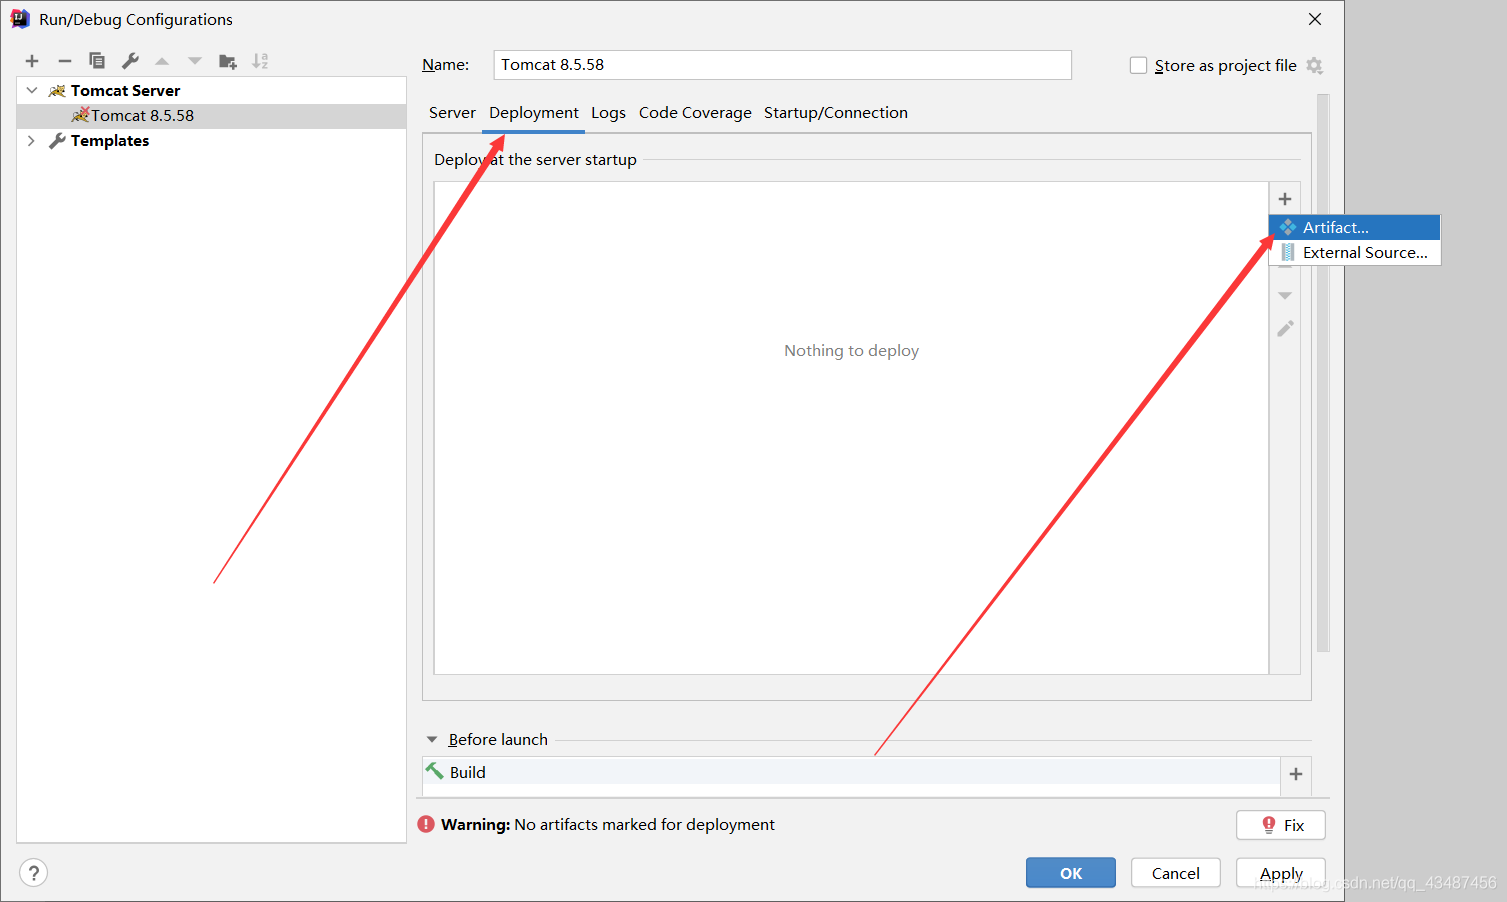Switch to the Server tab
1507x902 pixels.
pyautogui.click(x=452, y=113)
